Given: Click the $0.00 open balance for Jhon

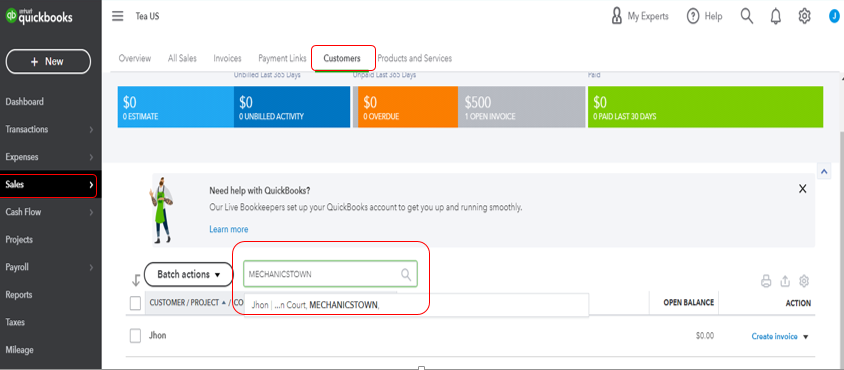Looking at the screenshot, I should 705,336.
